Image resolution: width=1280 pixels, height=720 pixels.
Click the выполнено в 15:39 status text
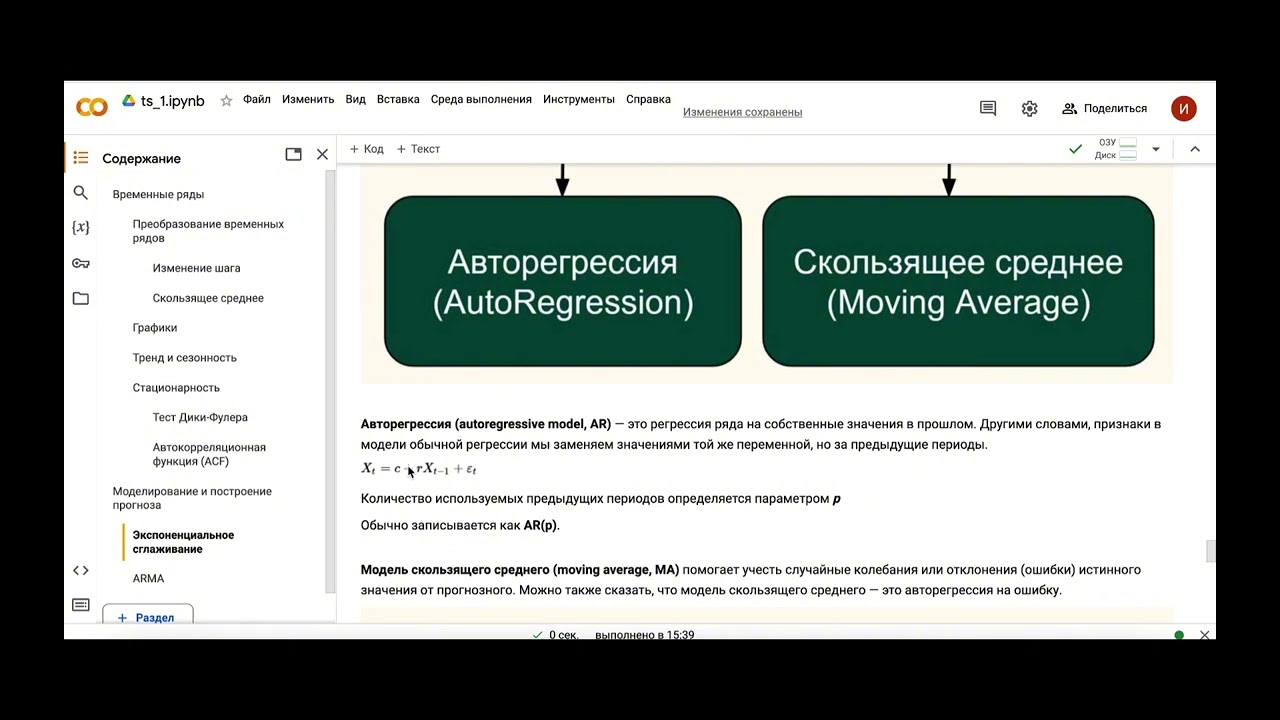coord(644,635)
